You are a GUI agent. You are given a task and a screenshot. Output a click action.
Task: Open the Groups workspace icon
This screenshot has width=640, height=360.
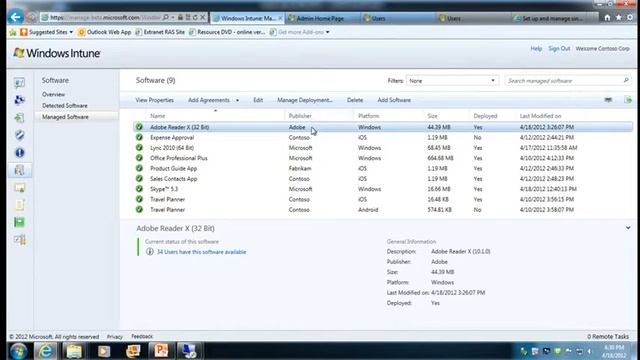(19, 100)
